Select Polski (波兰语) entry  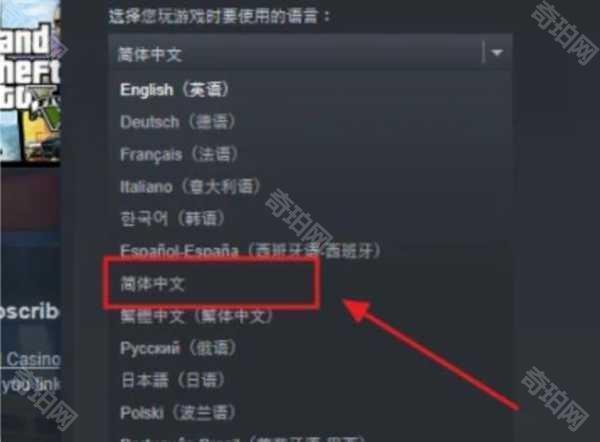[178, 413]
